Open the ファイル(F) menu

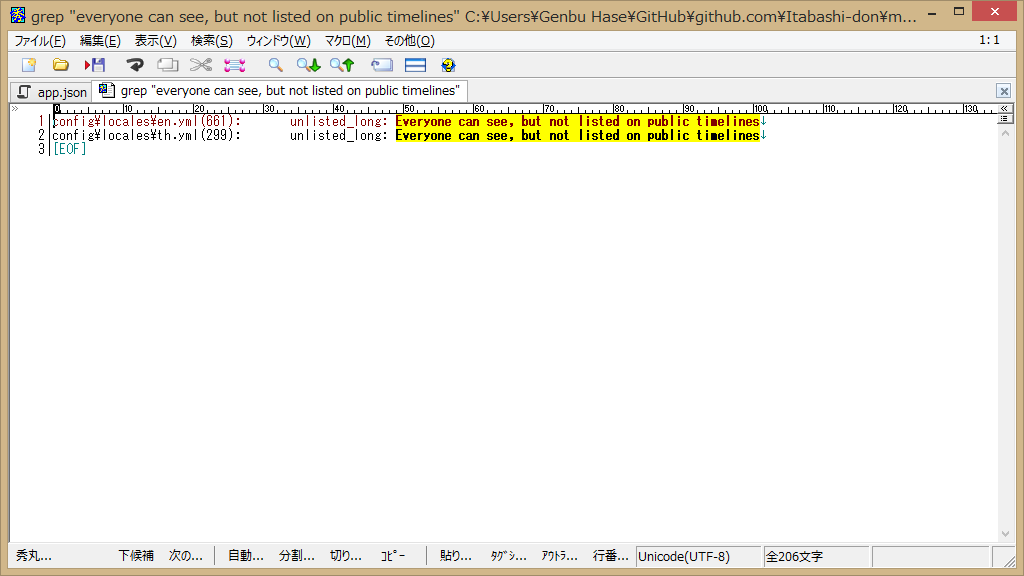click(39, 41)
